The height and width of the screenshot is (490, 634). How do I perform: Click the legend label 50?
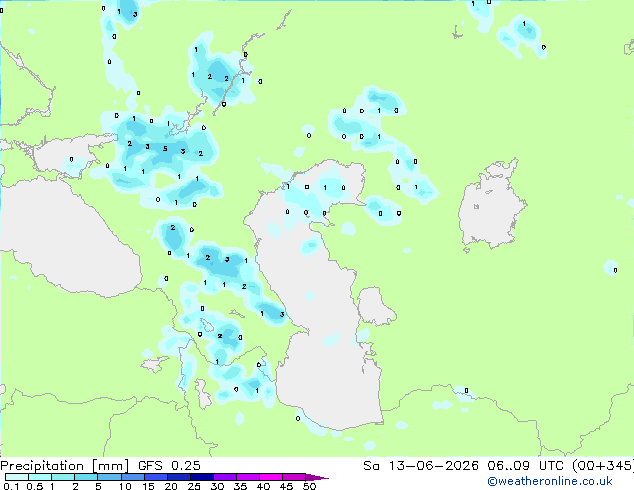pyautogui.click(x=310, y=486)
